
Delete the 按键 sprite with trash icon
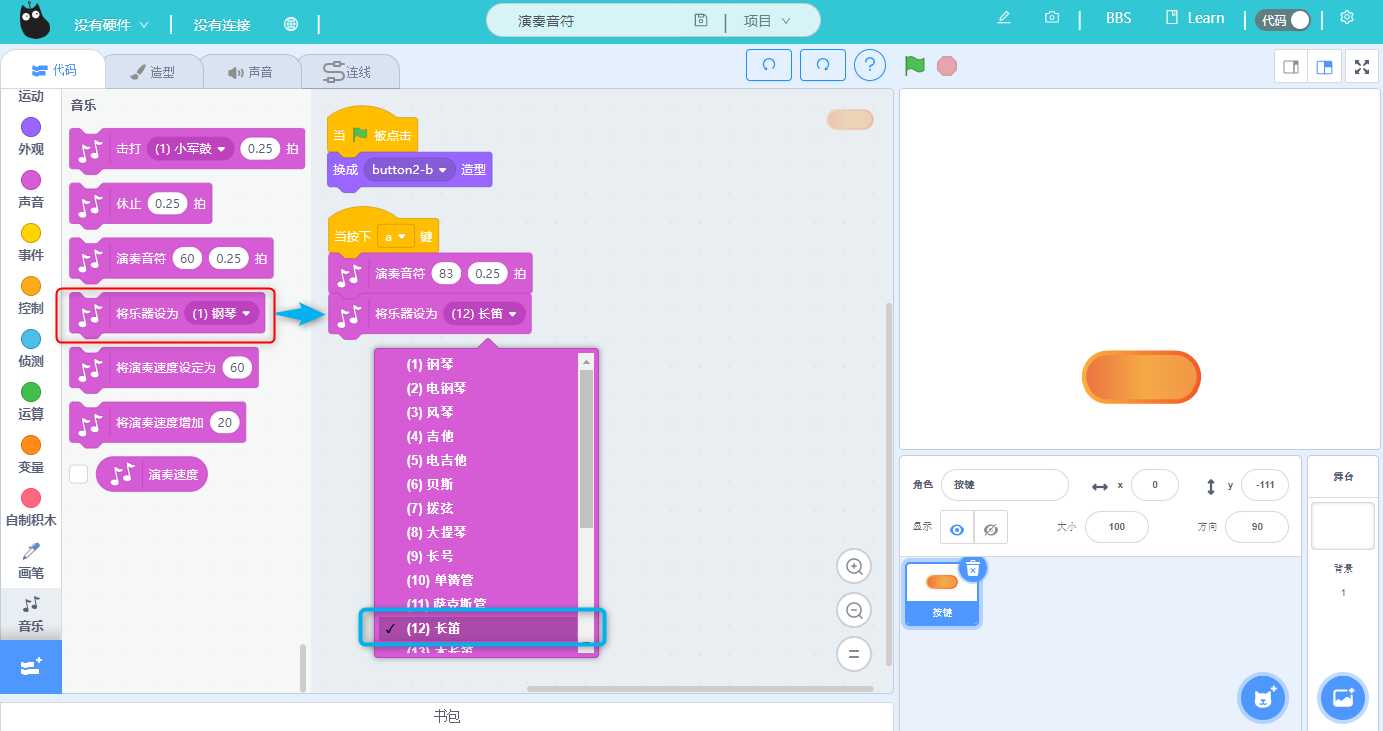tap(972, 568)
